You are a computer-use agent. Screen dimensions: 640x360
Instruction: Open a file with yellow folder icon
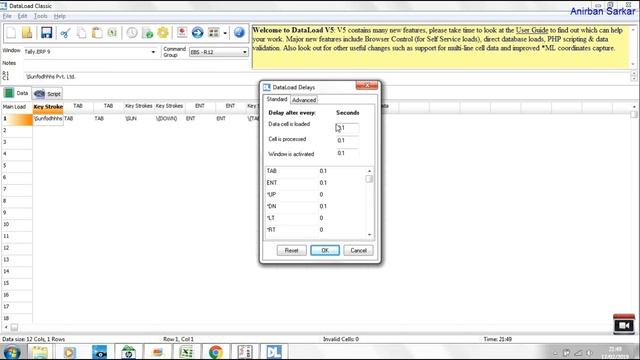click(x=27, y=33)
